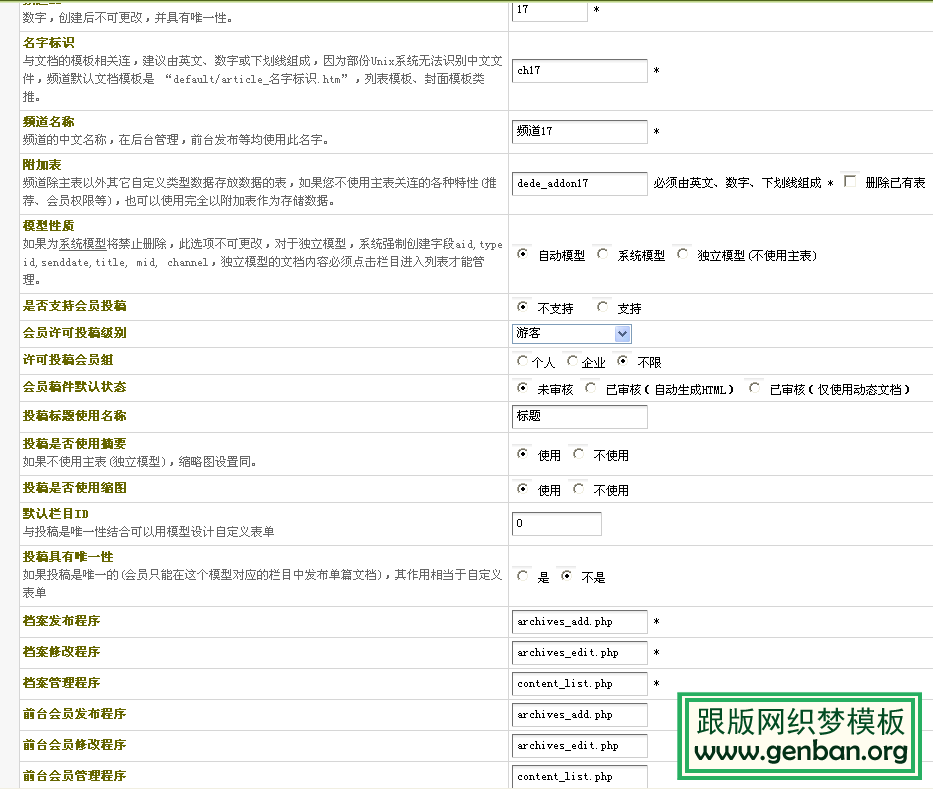
Task: Select 独立模型 (不使用主表) radio button
Action: (x=682, y=254)
